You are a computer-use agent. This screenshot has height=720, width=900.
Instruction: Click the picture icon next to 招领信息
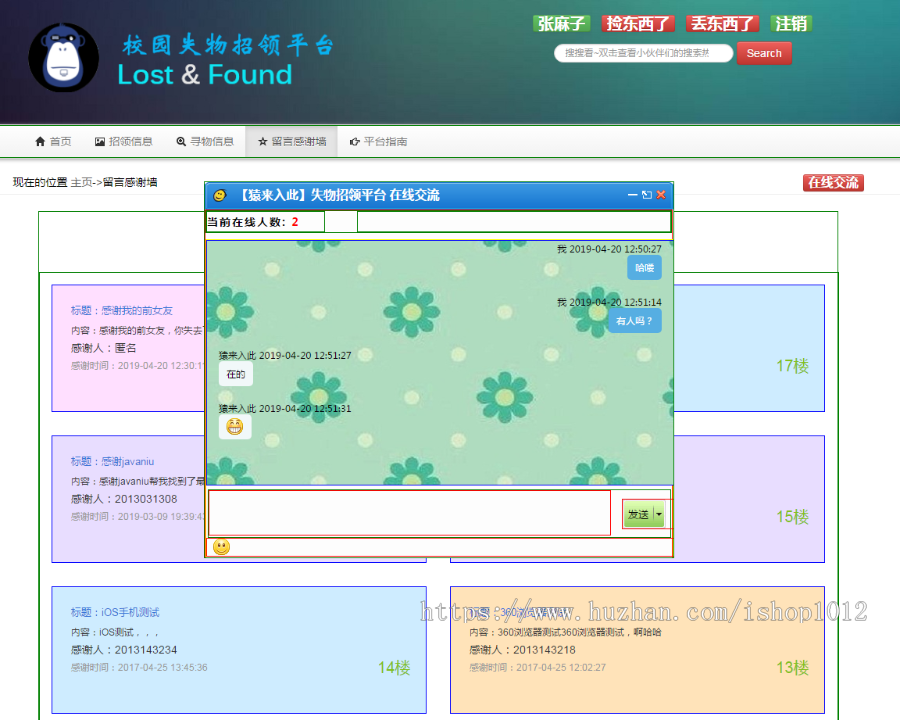[102, 141]
